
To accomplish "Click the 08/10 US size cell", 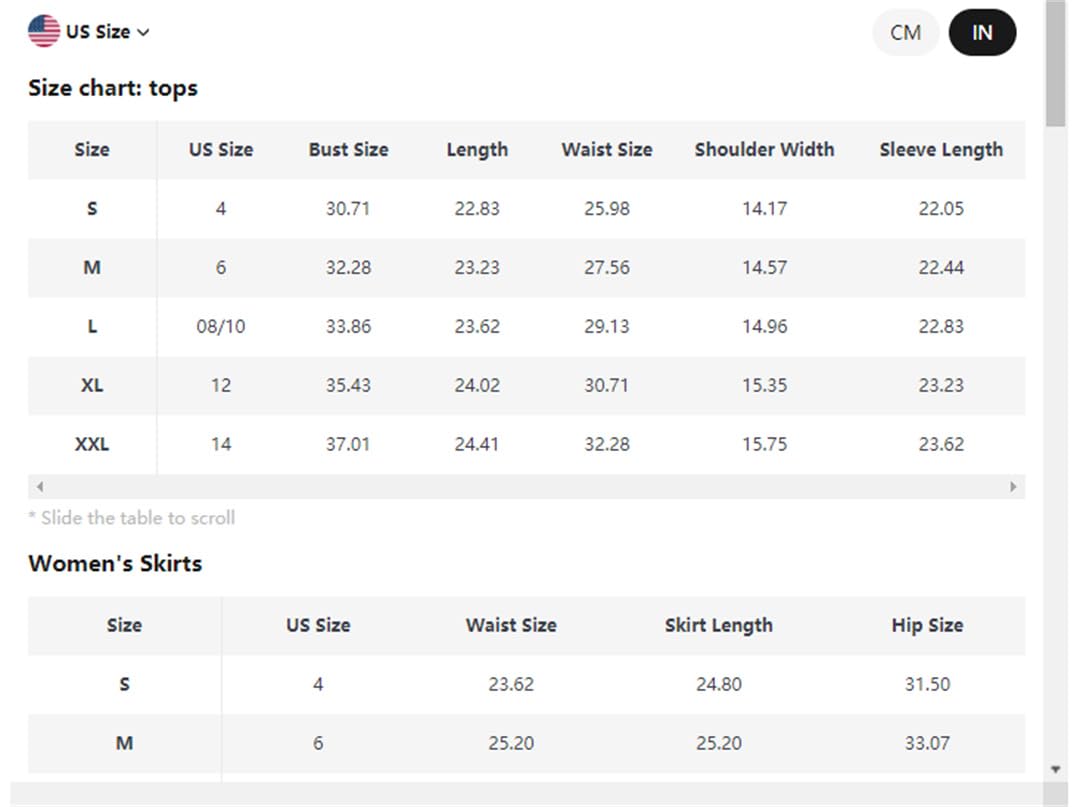I will (220, 326).
